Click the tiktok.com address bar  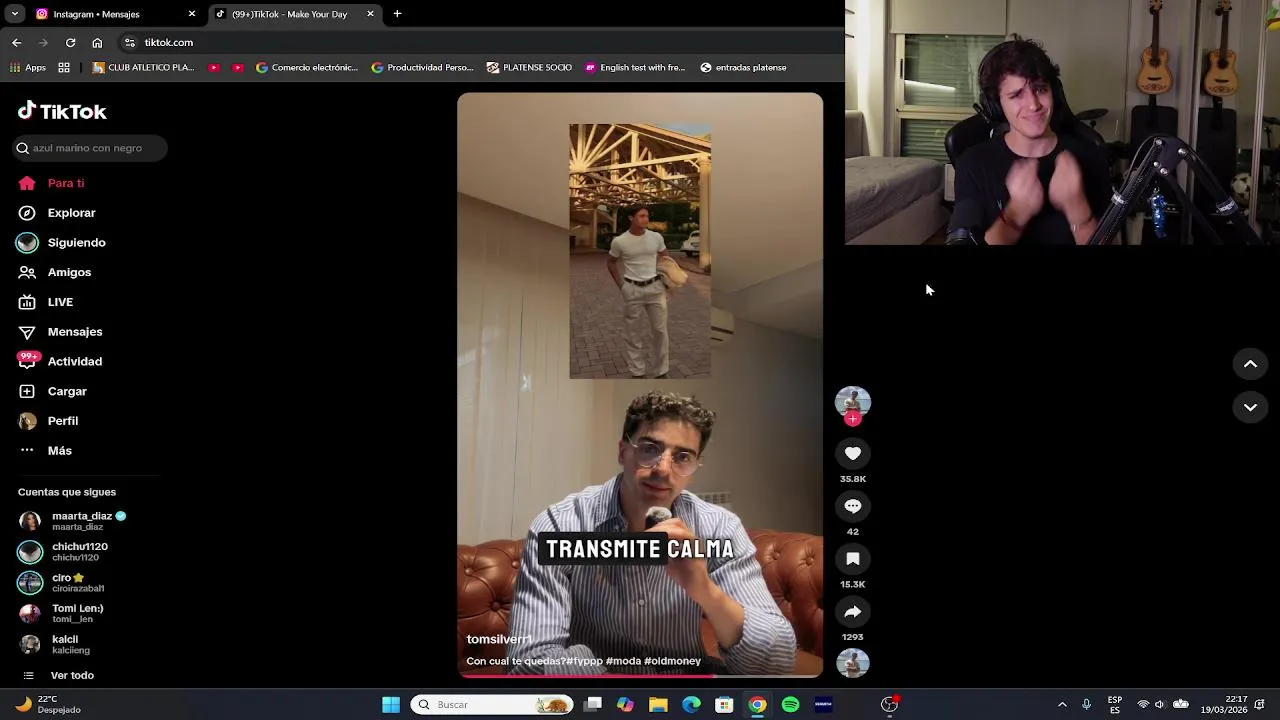480,43
